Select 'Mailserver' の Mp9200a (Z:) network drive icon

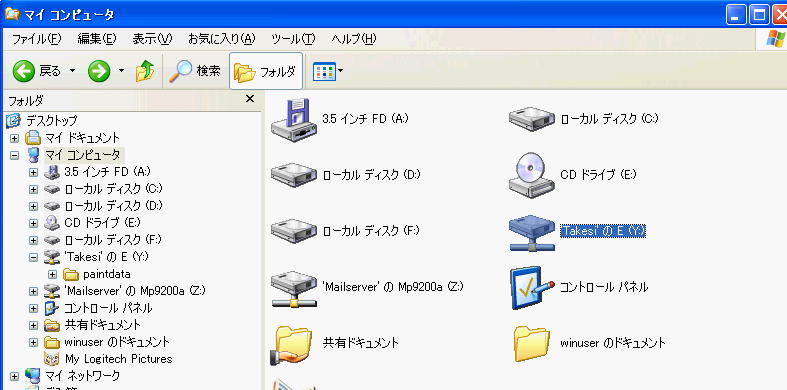294,288
